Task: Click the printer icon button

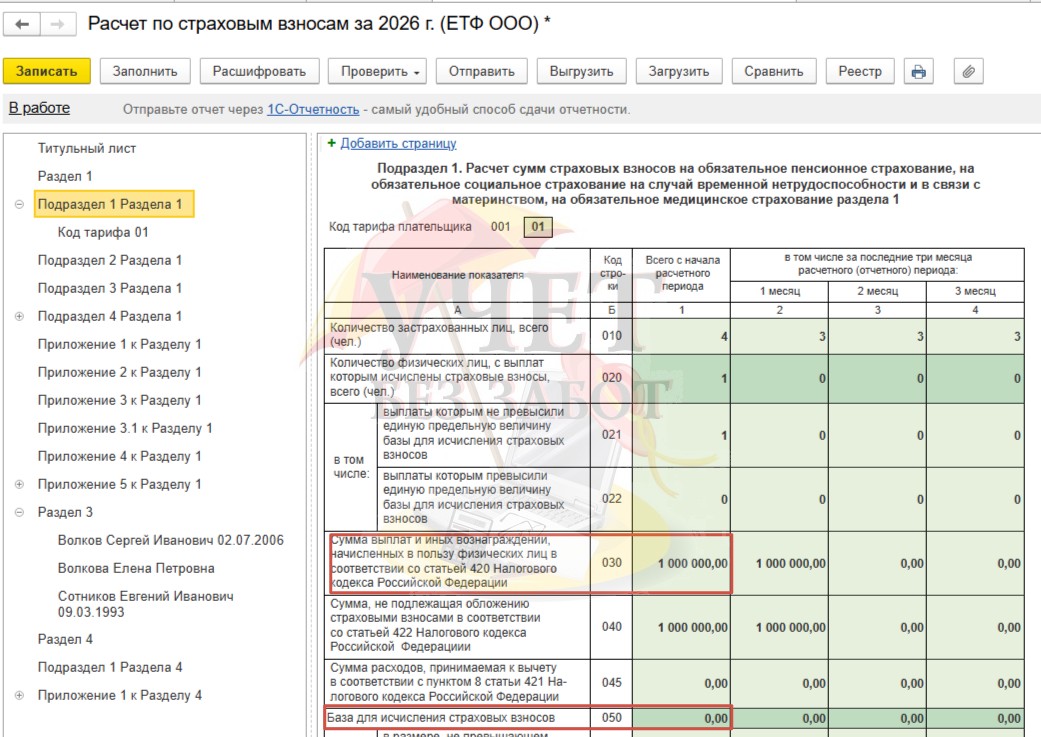Action: (x=919, y=71)
